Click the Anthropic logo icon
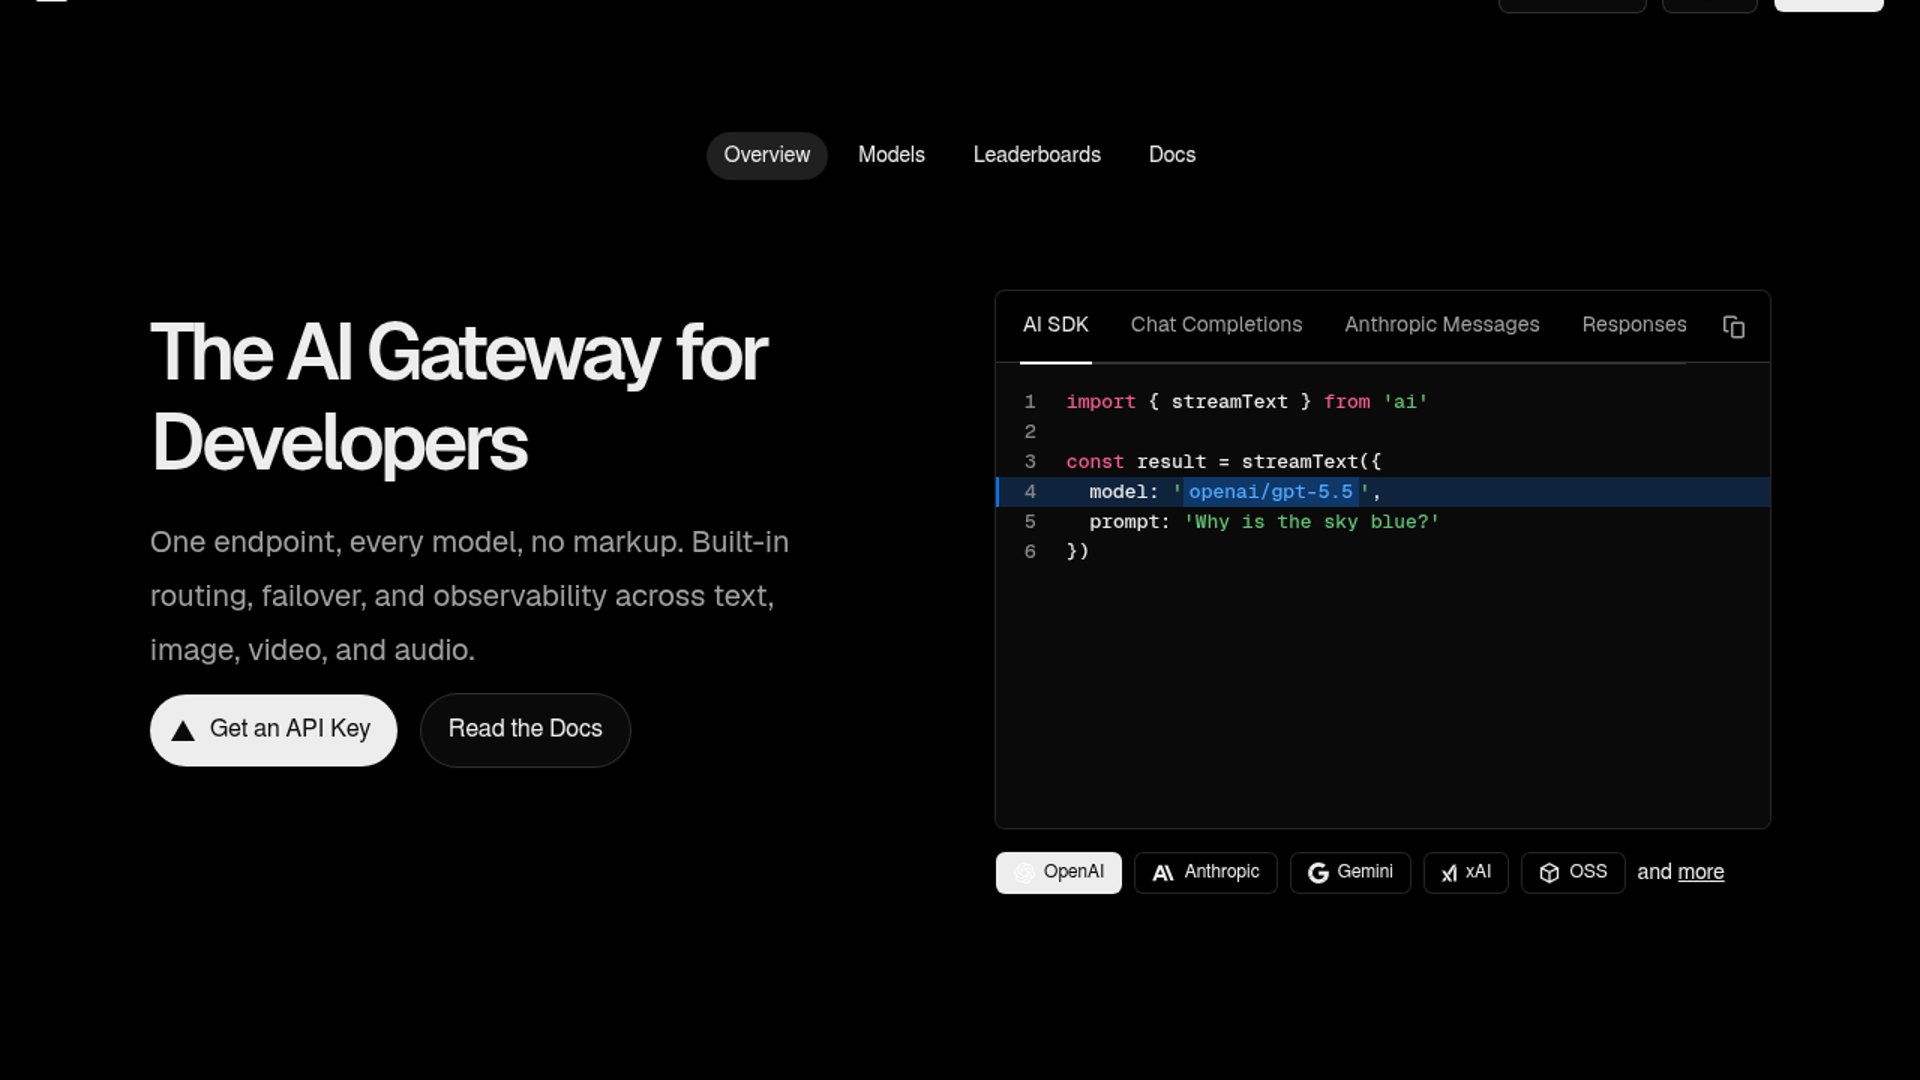The image size is (1920, 1080). tap(1163, 873)
